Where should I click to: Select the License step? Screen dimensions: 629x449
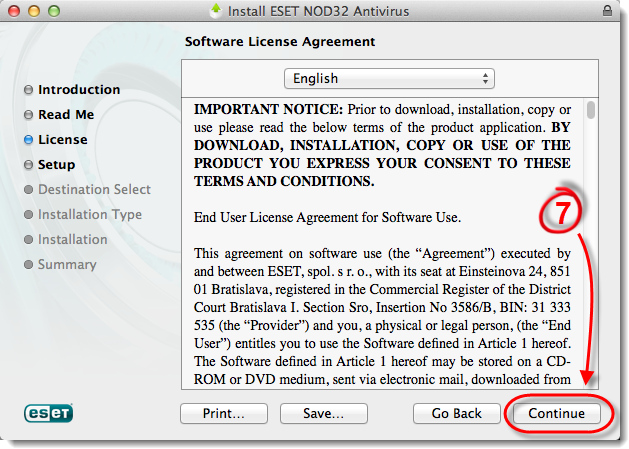pos(63,140)
